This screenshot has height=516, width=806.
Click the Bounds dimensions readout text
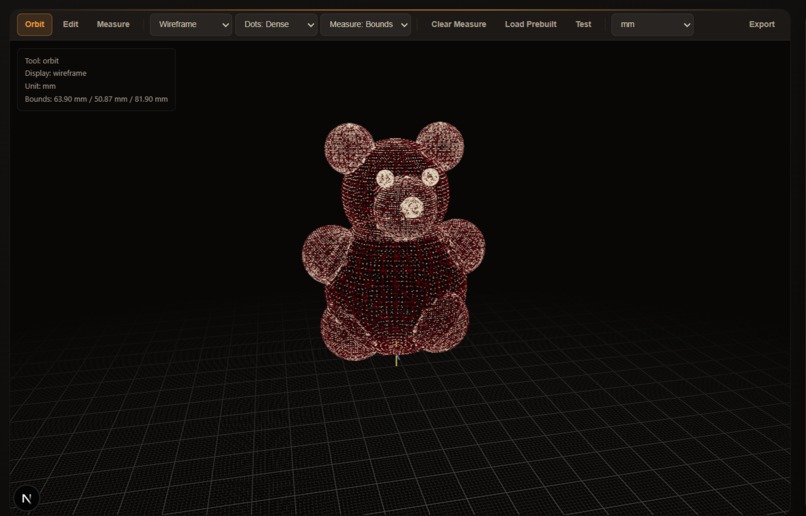96,99
